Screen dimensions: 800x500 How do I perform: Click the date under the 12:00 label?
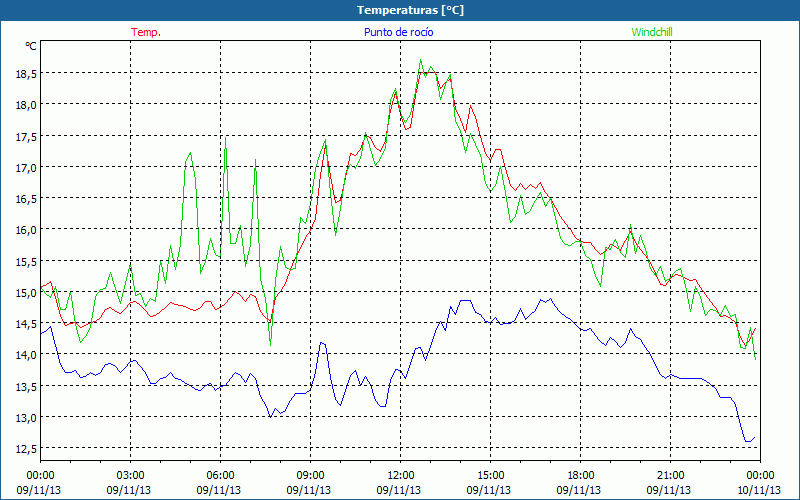tap(399, 490)
